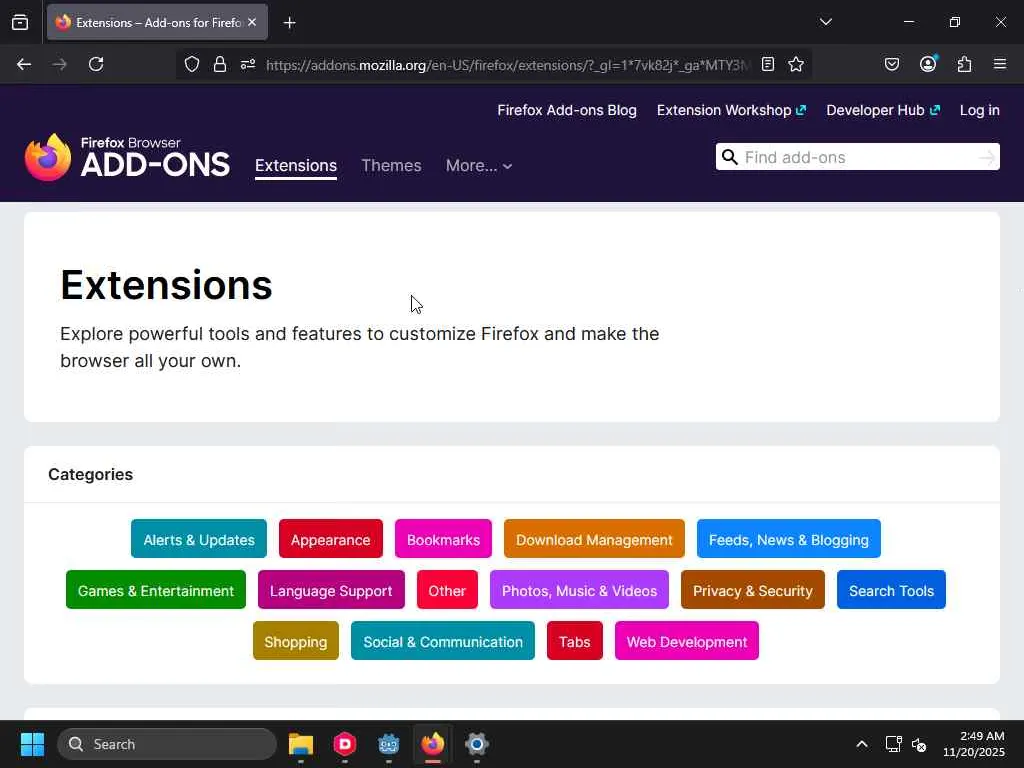Screen dimensions: 1024x768
Task: Open the tracking protection shield icon
Action: point(191,64)
